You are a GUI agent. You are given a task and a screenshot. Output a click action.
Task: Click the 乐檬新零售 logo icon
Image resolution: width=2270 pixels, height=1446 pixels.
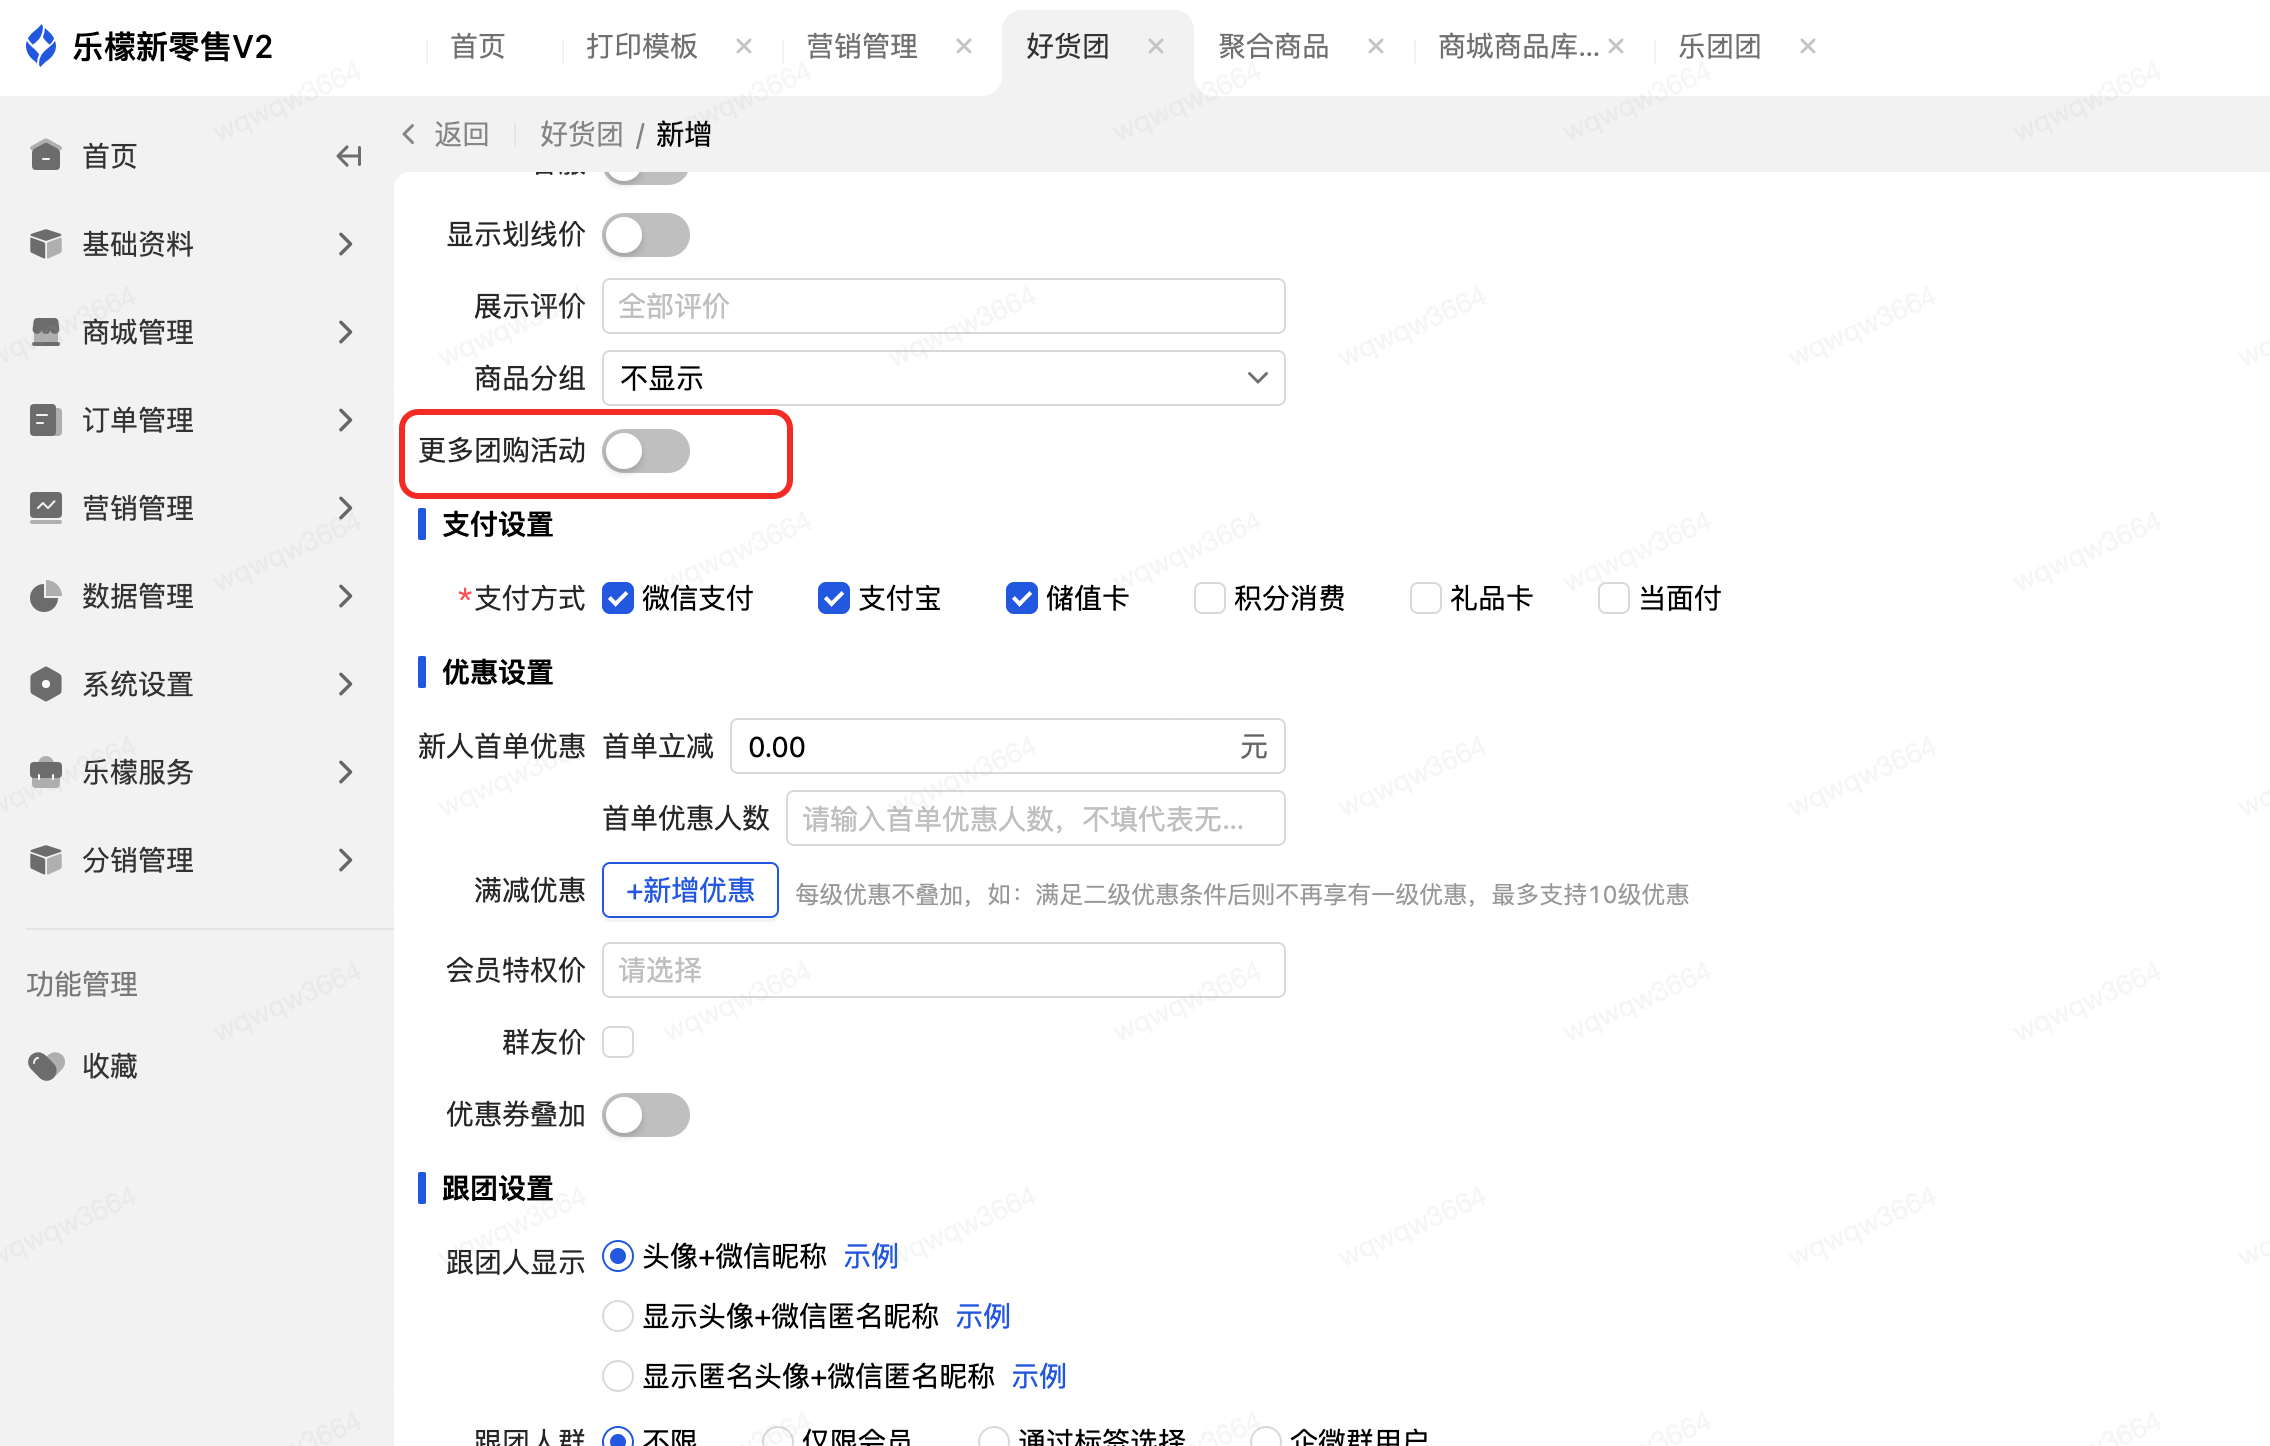click(41, 46)
